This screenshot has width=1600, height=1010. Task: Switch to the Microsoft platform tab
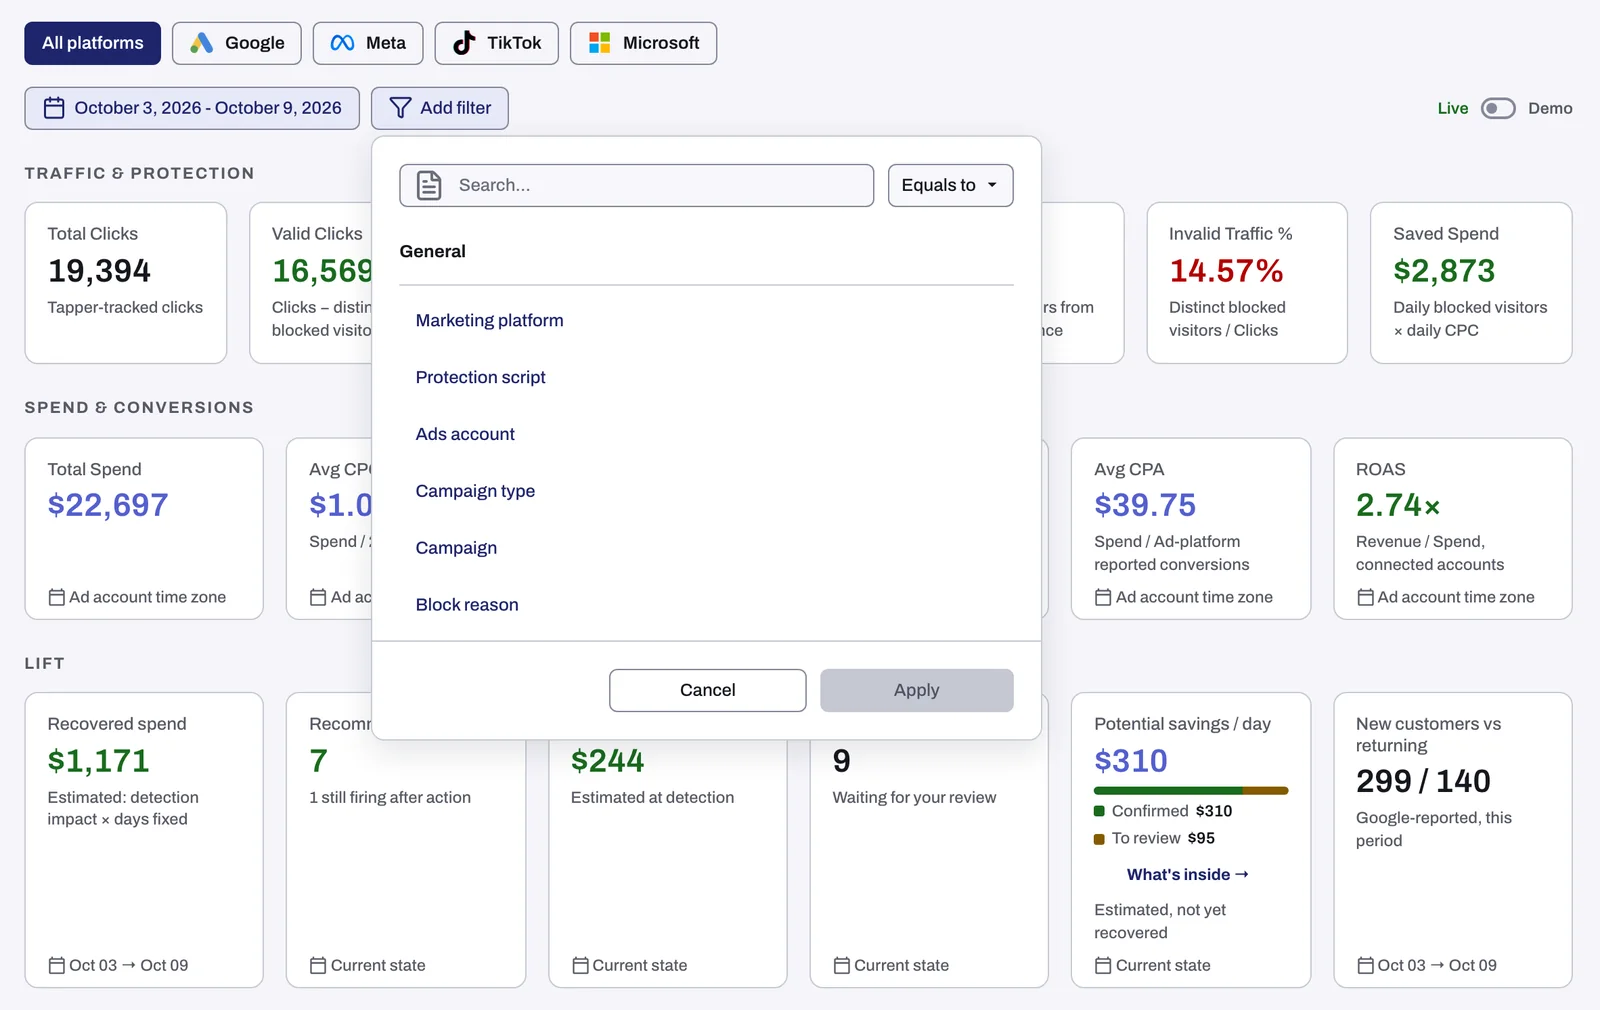(x=643, y=43)
